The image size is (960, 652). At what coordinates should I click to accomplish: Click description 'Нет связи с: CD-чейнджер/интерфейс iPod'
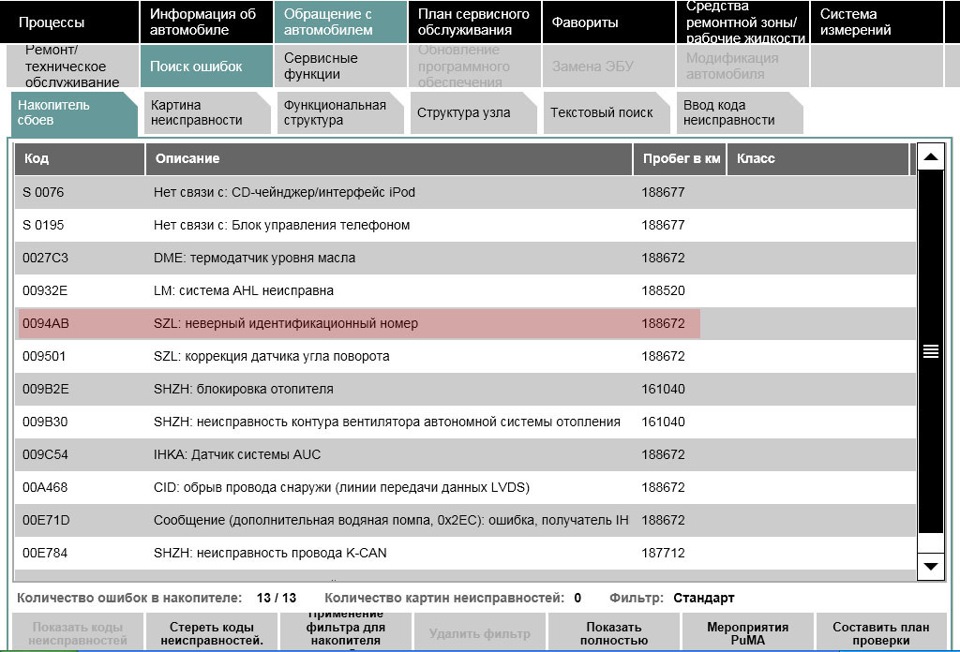(284, 192)
